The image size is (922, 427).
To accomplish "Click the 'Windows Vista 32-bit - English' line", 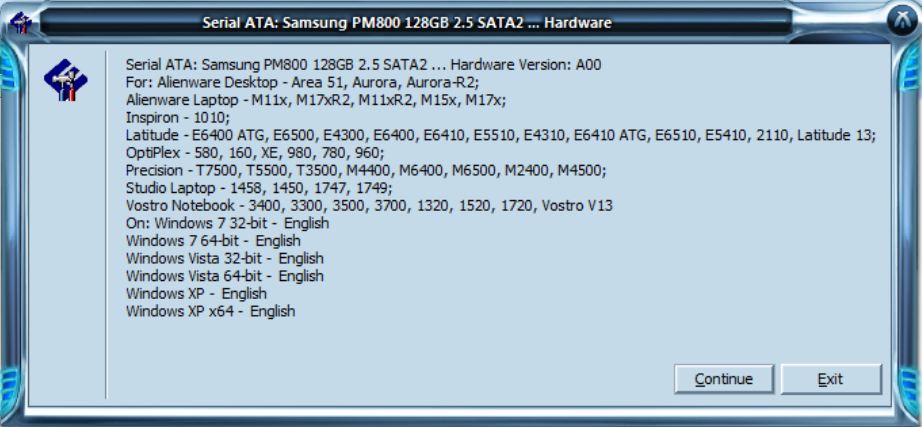I will pyautogui.click(x=225, y=258).
